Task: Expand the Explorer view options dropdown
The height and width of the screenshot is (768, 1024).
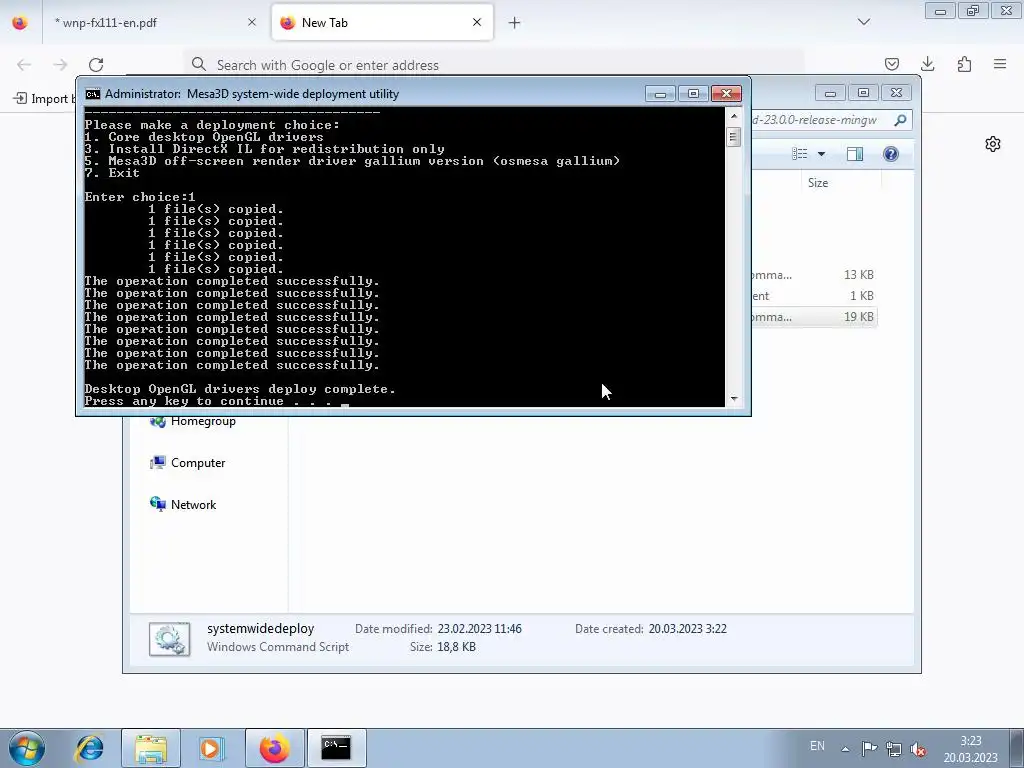Action: (x=822, y=154)
